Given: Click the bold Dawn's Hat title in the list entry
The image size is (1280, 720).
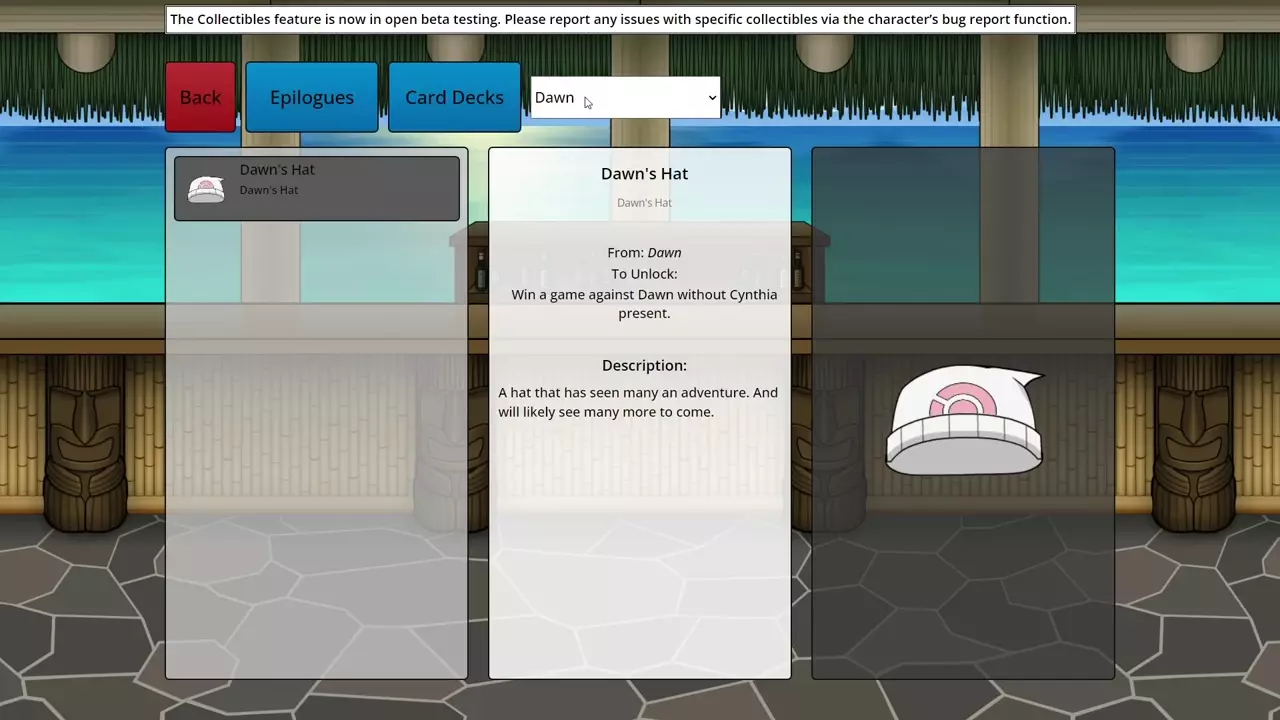Looking at the screenshot, I should (x=277, y=170).
